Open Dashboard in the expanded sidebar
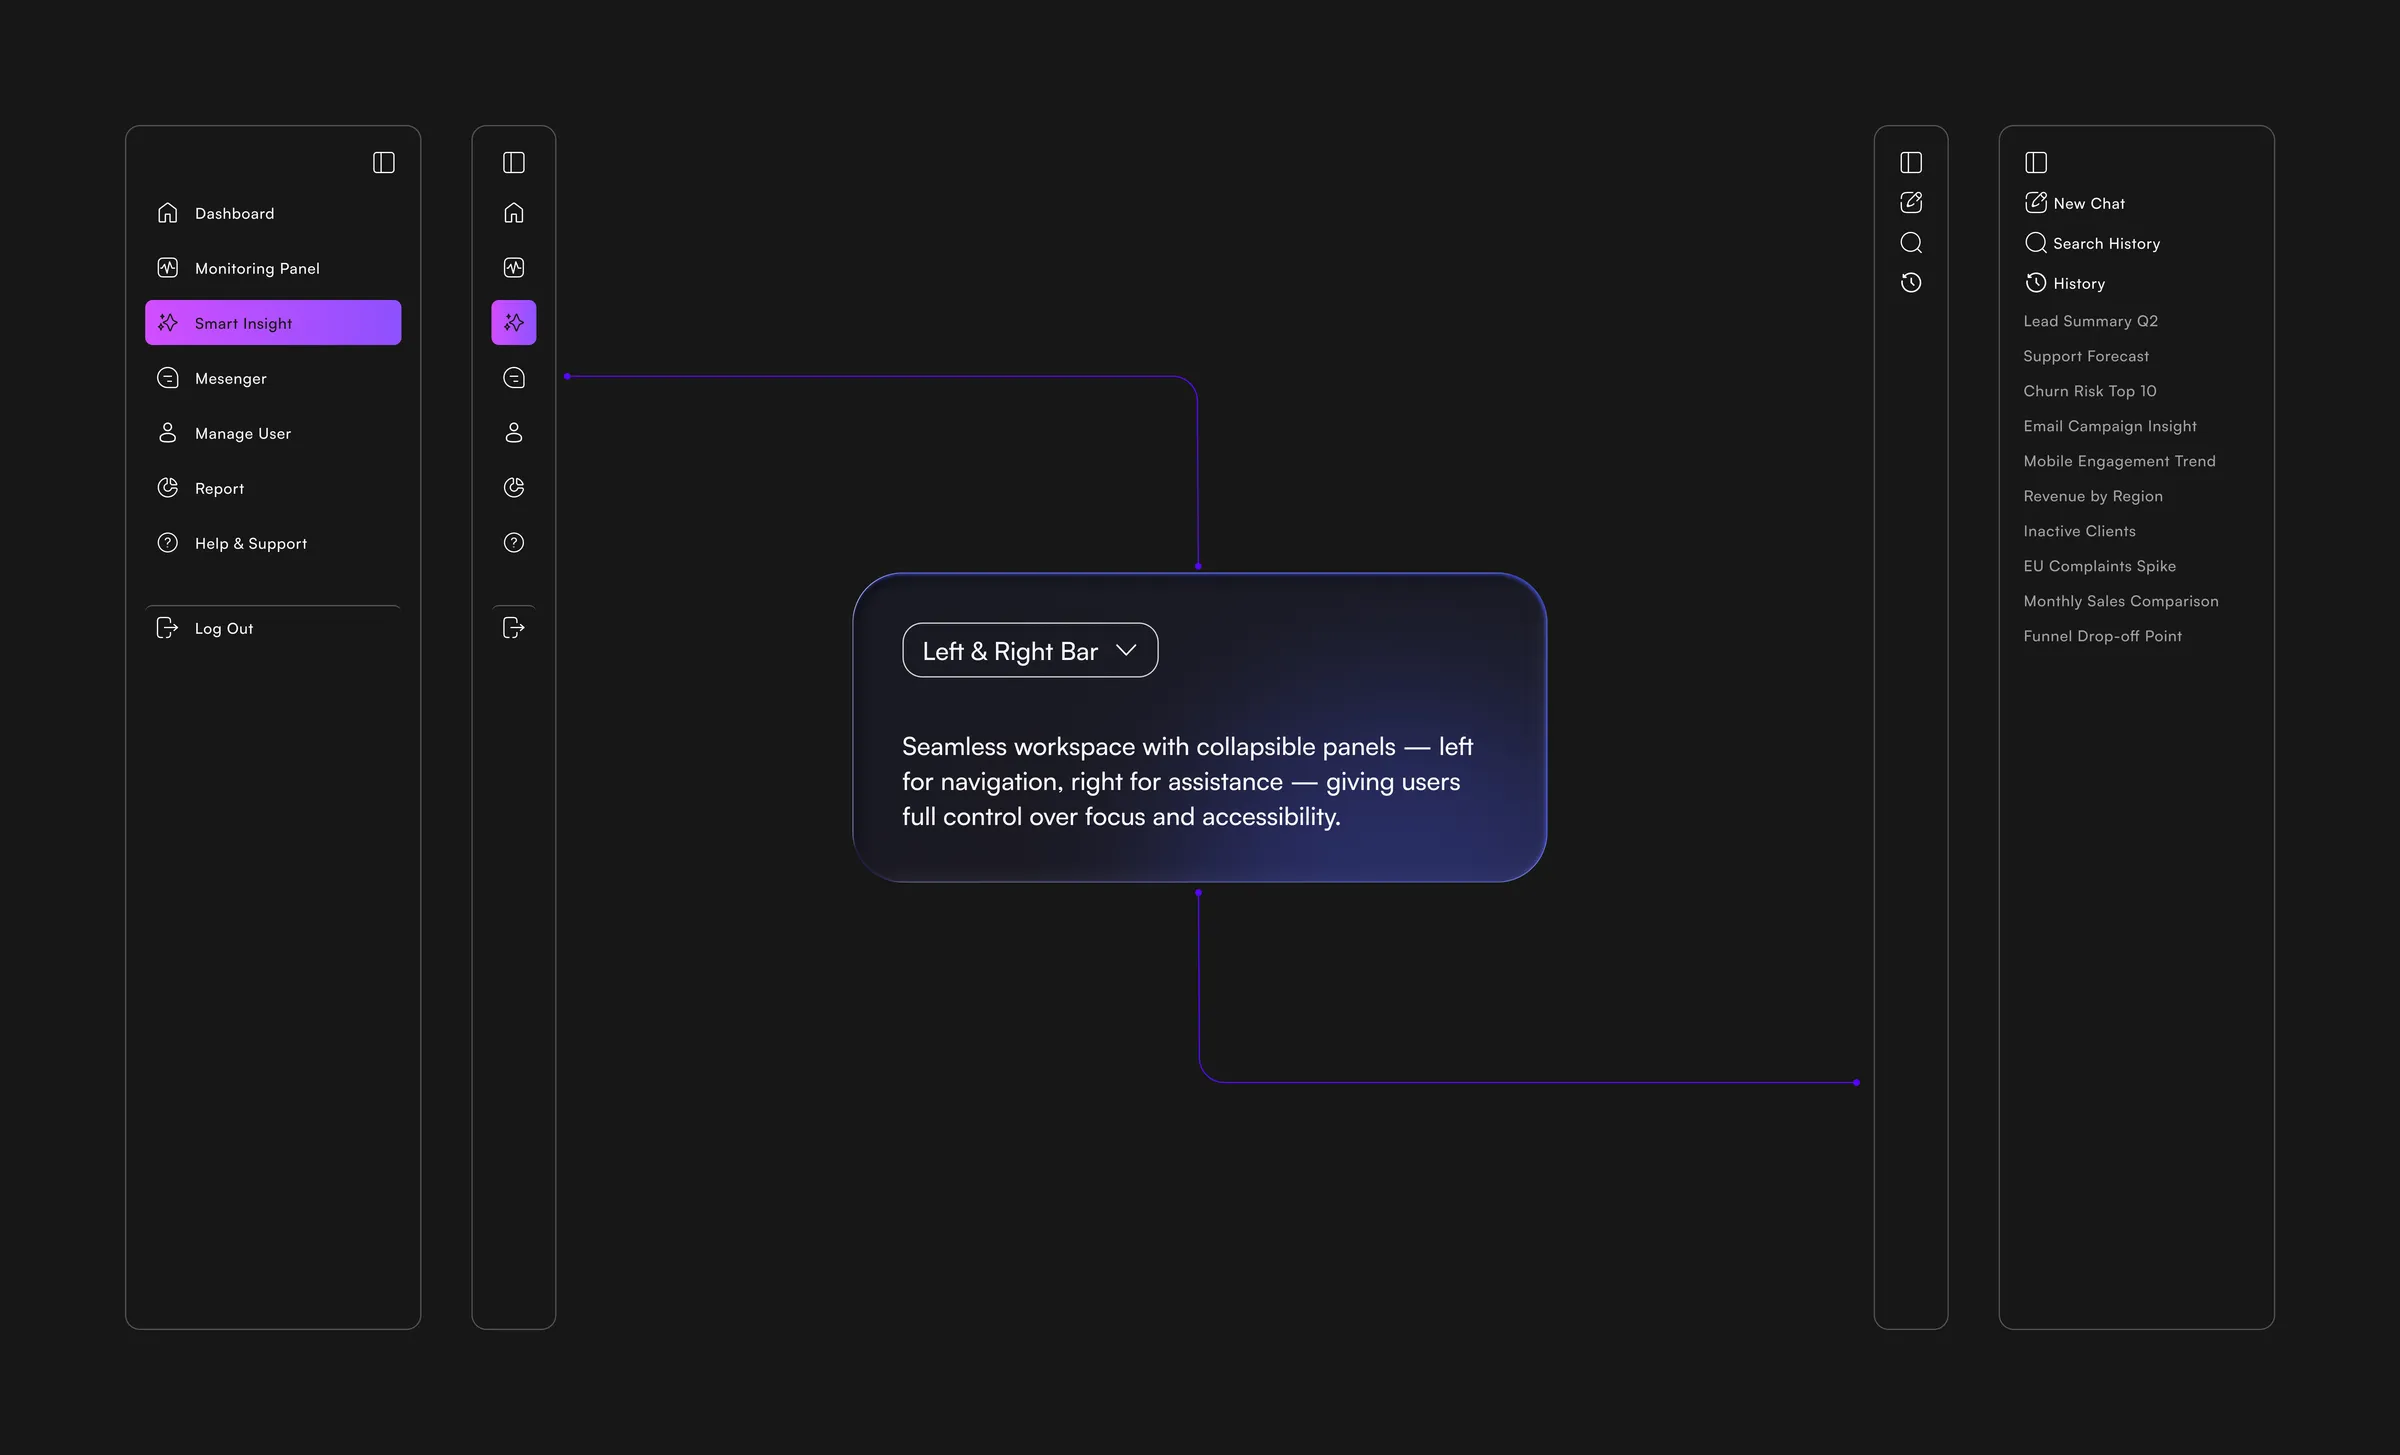Viewport: 2400px width, 1455px height. (273, 213)
